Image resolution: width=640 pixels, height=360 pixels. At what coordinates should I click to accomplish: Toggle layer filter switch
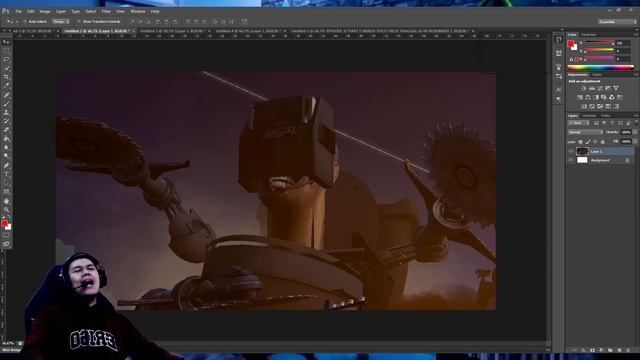(636, 123)
